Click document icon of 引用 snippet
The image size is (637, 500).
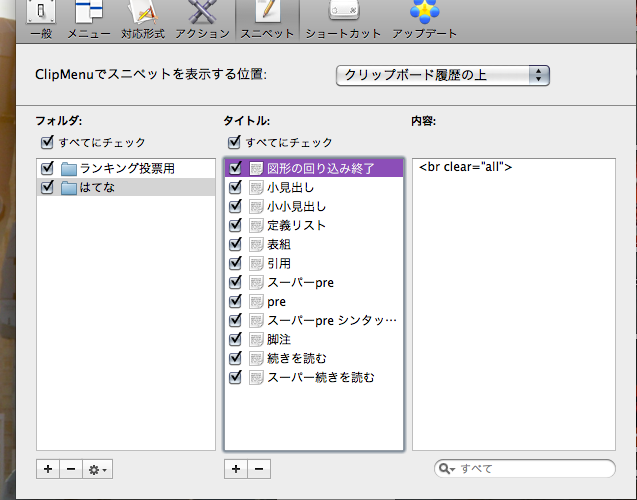click(x=256, y=264)
